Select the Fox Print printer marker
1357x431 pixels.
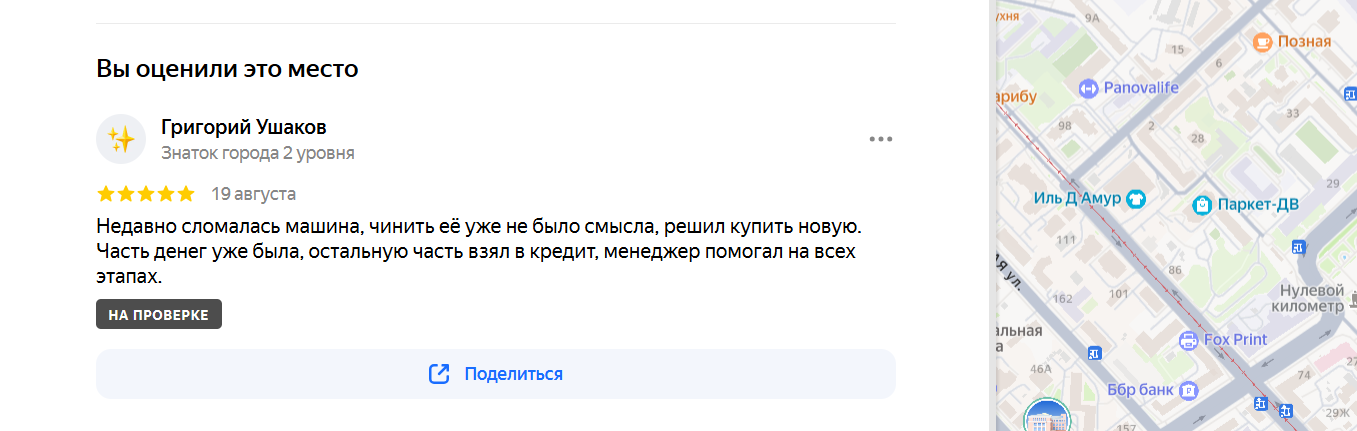(x=1189, y=340)
